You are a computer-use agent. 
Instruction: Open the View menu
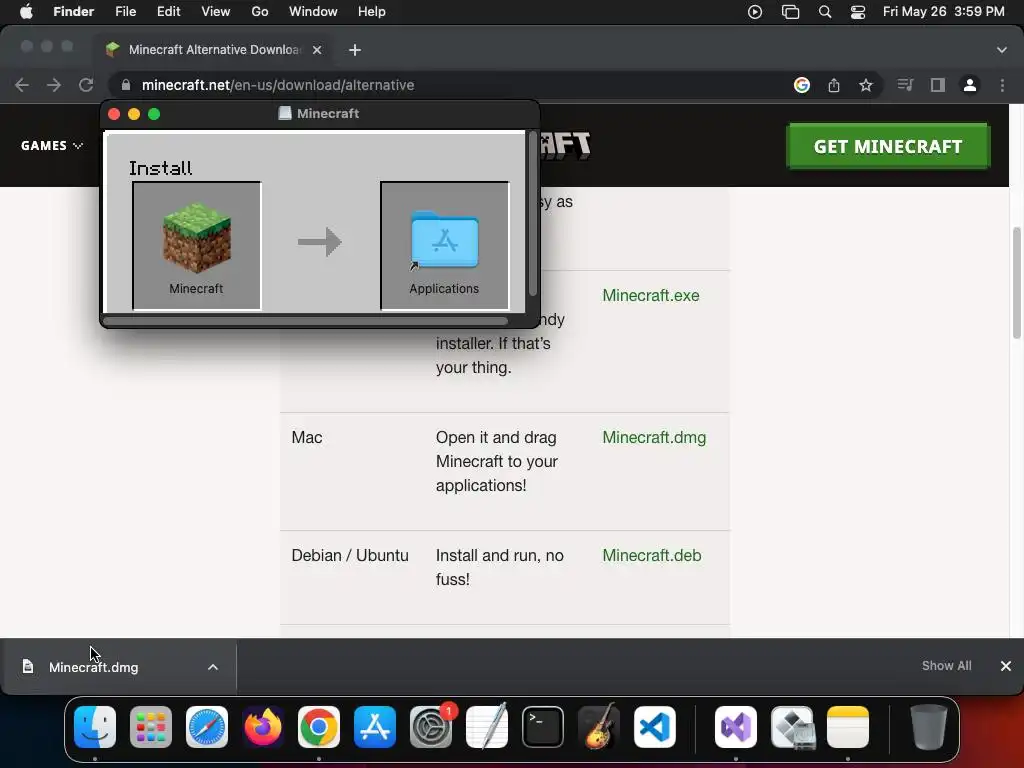[x=216, y=12]
